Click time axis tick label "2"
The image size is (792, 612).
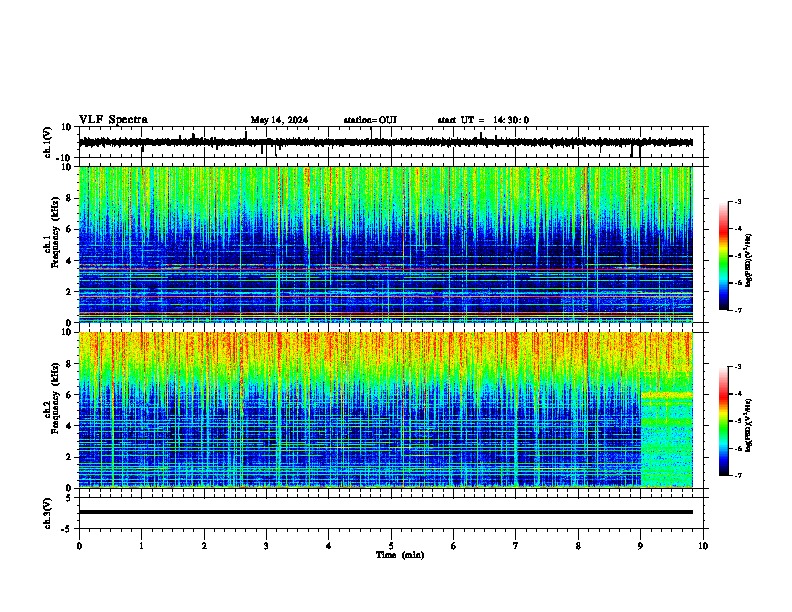click(x=204, y=546)
